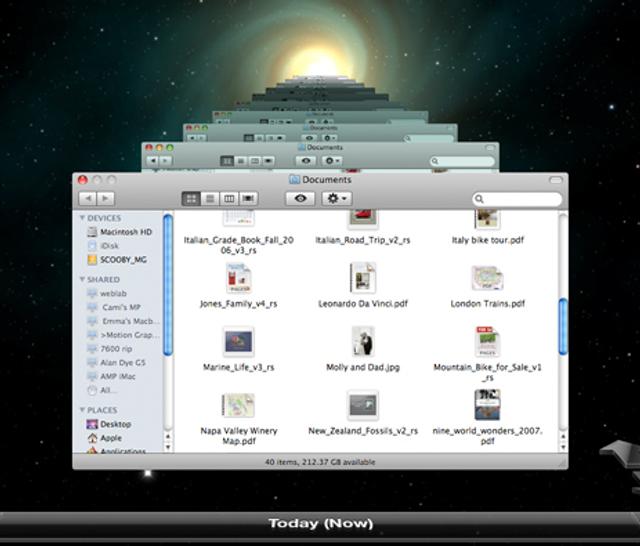Click search field in second window behind
The height and width of the screenshot is (546, 640).
click(462, 161)
